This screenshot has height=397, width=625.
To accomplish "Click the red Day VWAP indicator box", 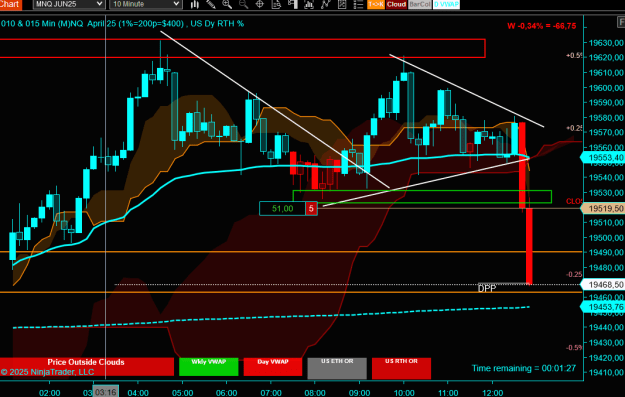I will [273, 367].
